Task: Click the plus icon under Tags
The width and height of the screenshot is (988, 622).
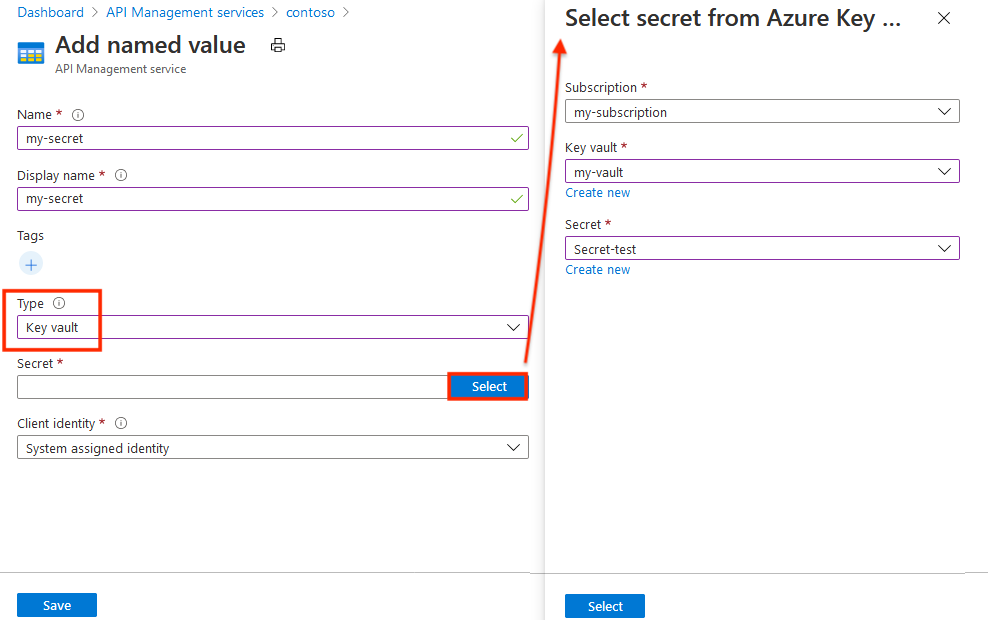Action: pyautogui.click(x=30, y=264)
